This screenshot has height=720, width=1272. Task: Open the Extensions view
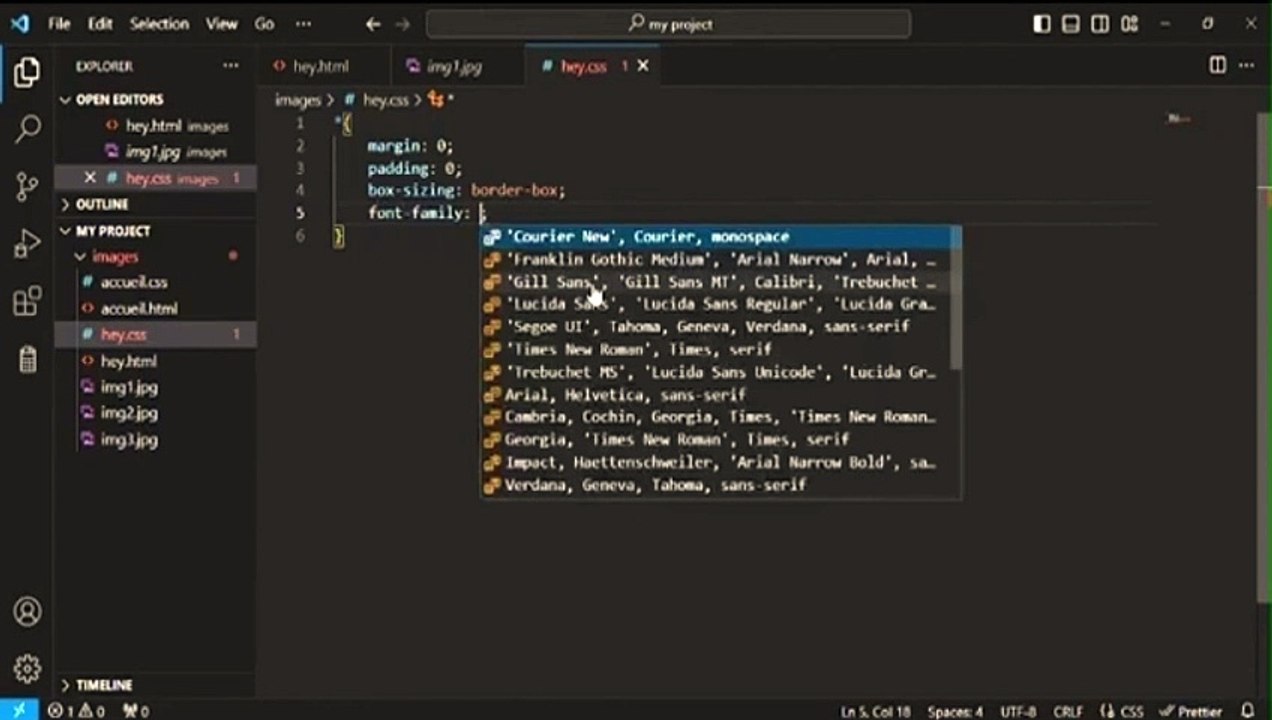pos(27,301)
